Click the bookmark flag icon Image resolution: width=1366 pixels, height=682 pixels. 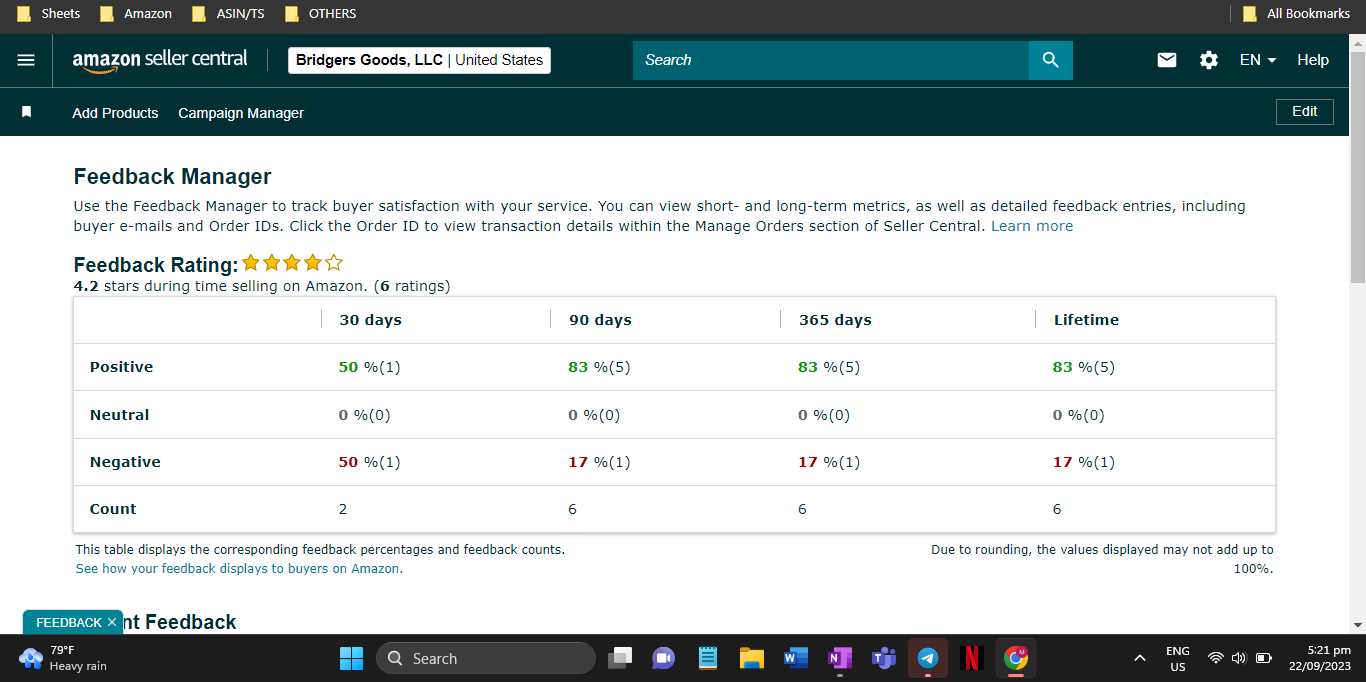pos(27,112)
